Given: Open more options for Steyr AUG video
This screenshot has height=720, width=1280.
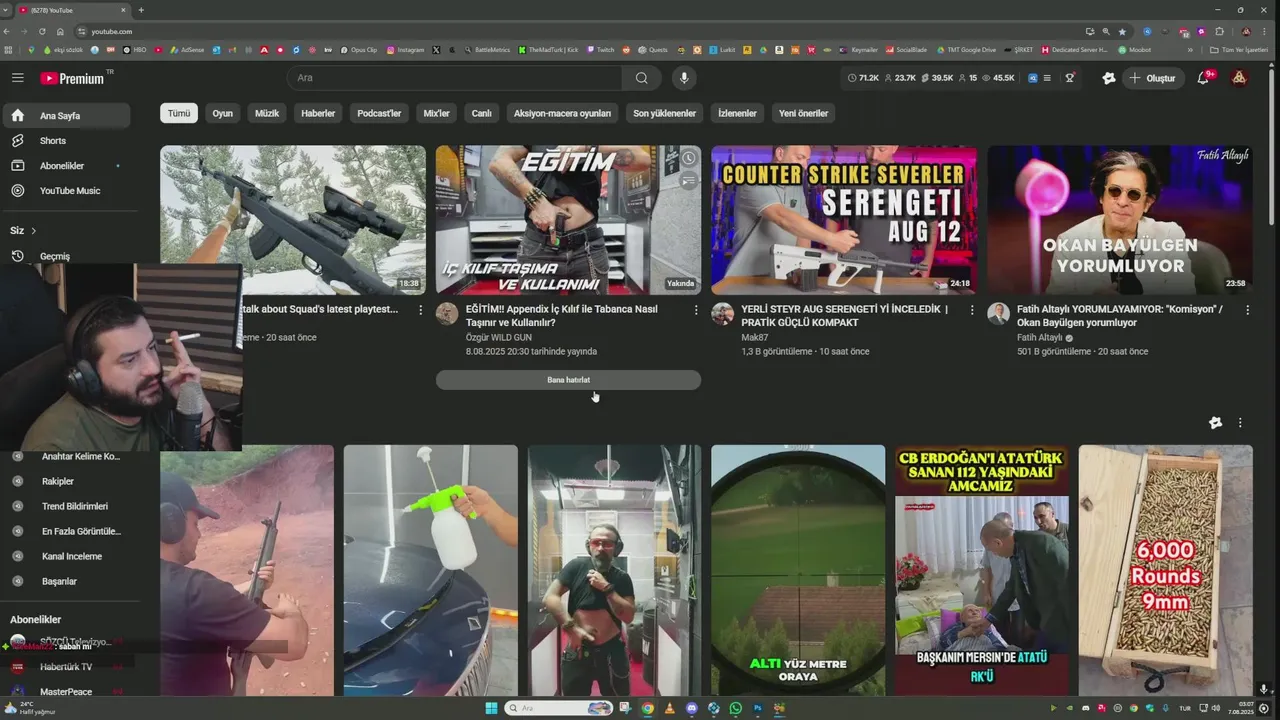Looking at the screenshot, I should click(x=972, y=310).
